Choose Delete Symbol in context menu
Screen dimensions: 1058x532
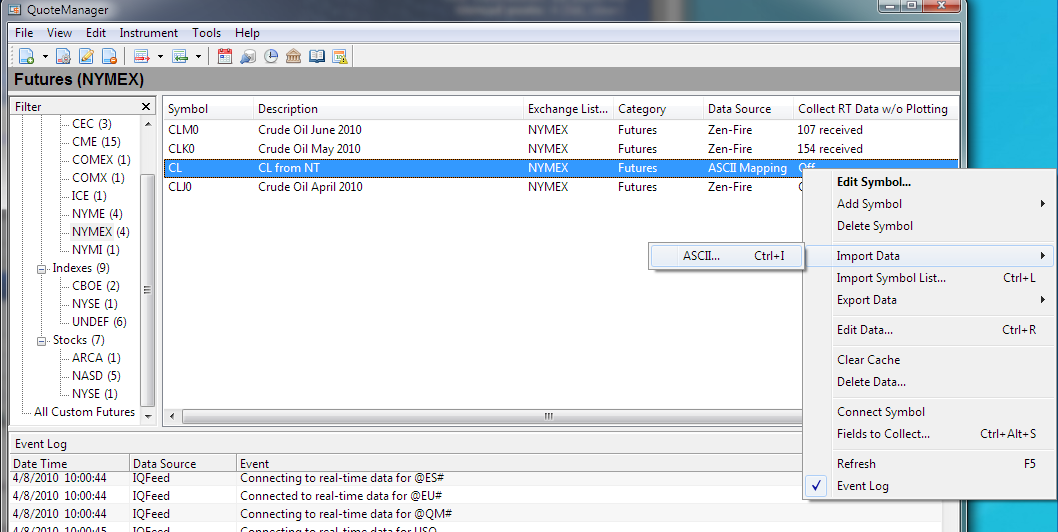pos(928,226)
